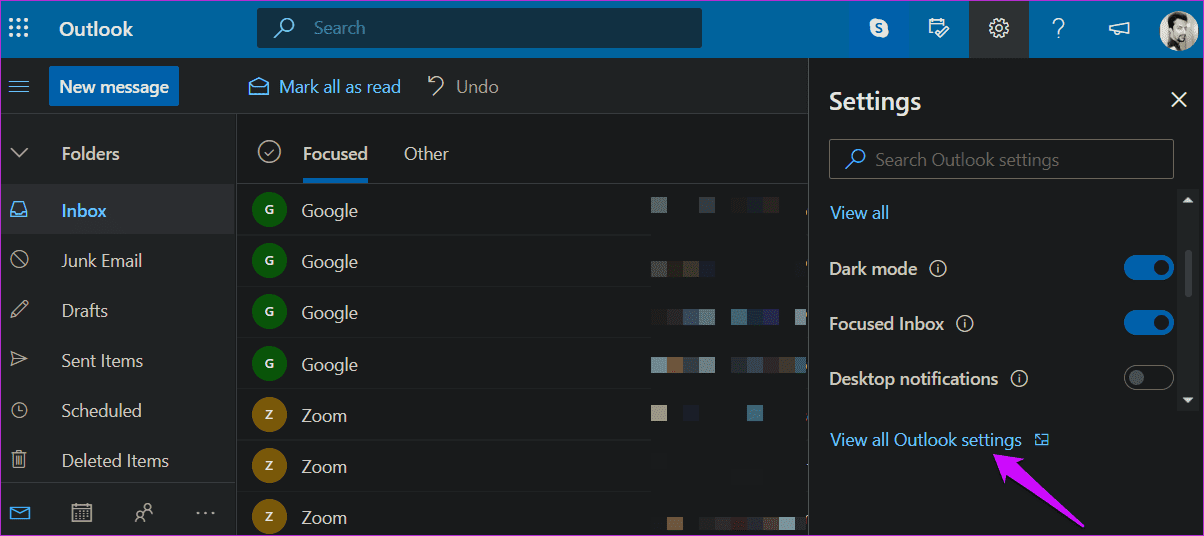Open the account profile picture
Image resolution: width=1204 pixels, height=536 pixels.
(x=1179, y=30)
